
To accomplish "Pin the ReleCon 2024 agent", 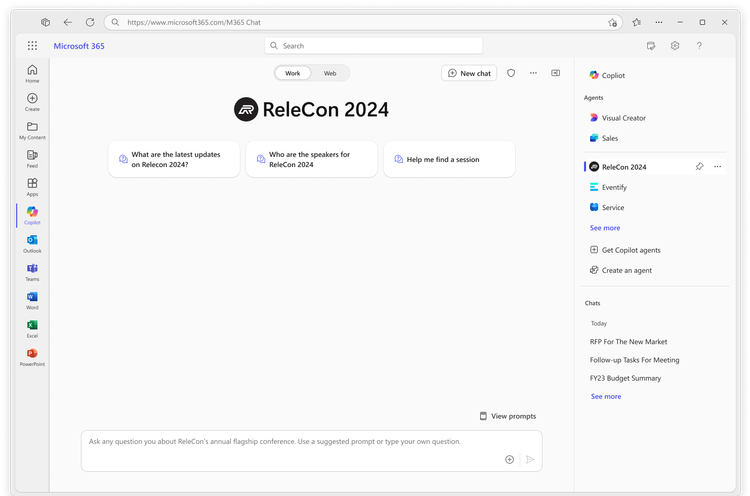I will point(699,166).
